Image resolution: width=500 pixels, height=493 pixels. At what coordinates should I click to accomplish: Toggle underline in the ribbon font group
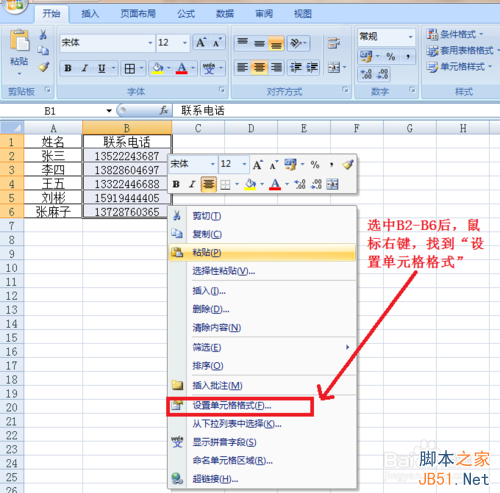[x=102, y=68]
